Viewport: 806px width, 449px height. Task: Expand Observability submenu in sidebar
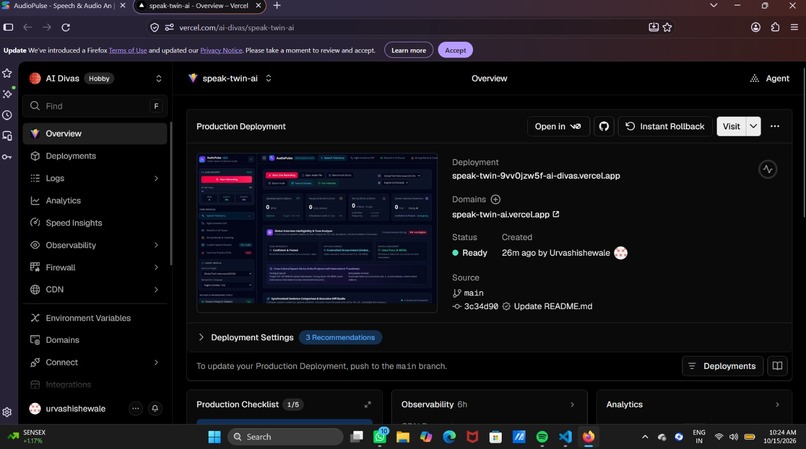[x=156, y=245]
